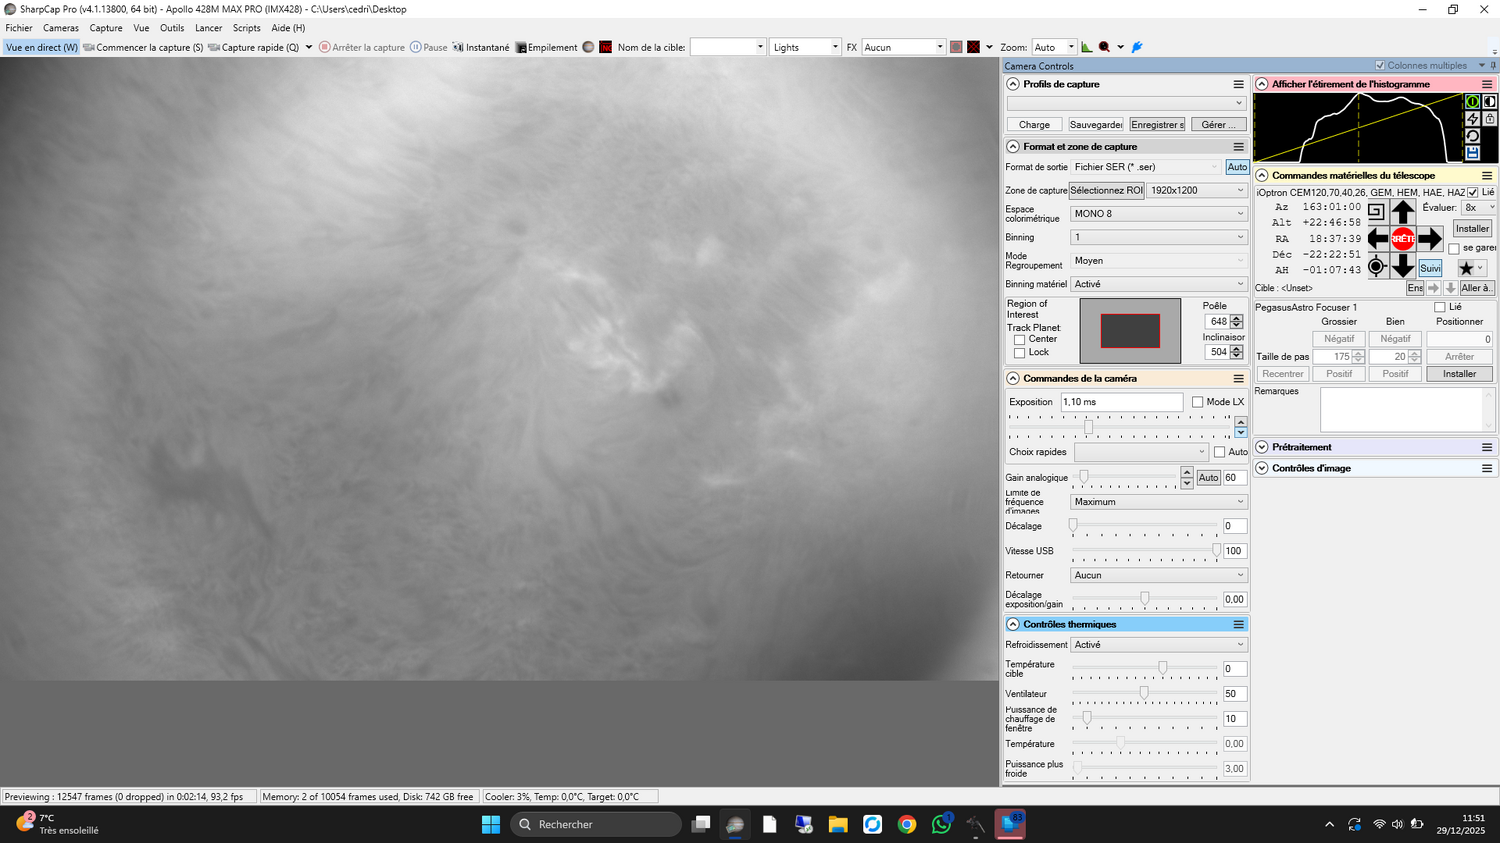Click the telescope move down arrow
1500x843 pixels.
pos(1403,266)
